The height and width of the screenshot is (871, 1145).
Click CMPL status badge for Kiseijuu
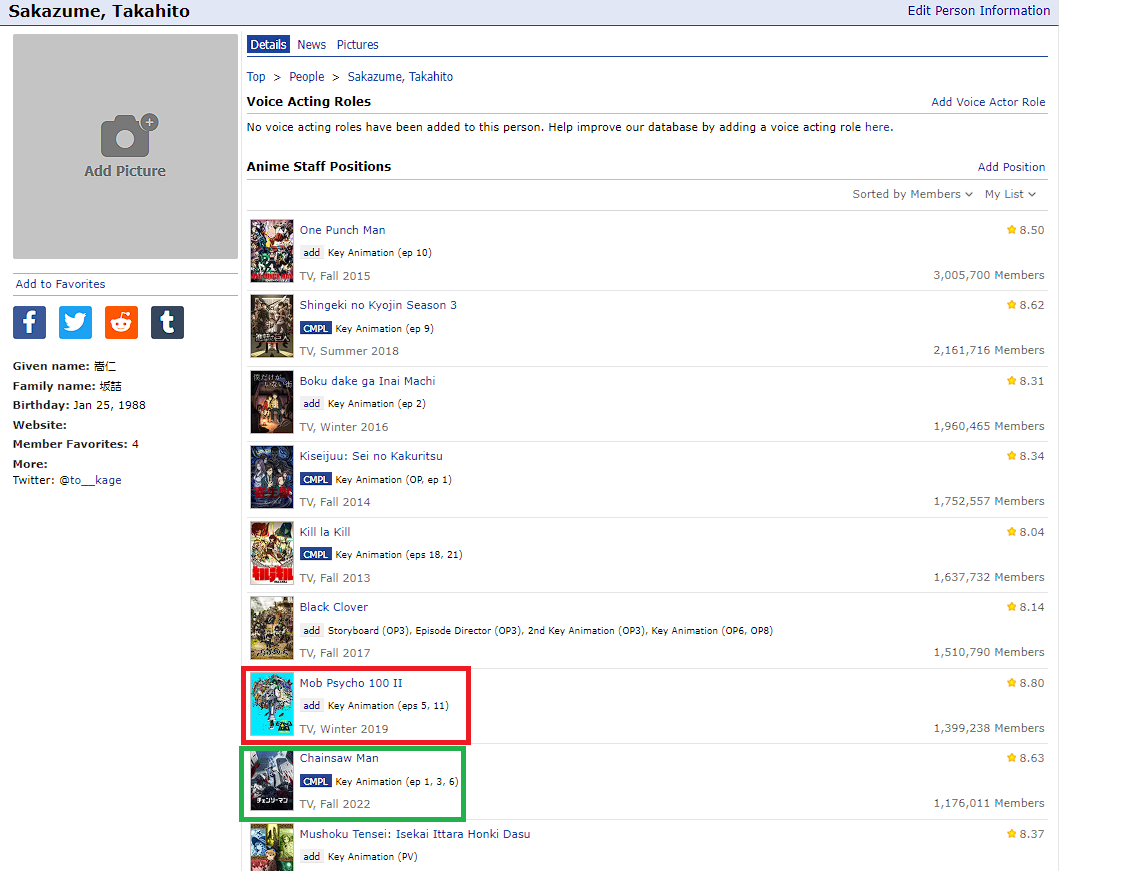coord(315,479)
